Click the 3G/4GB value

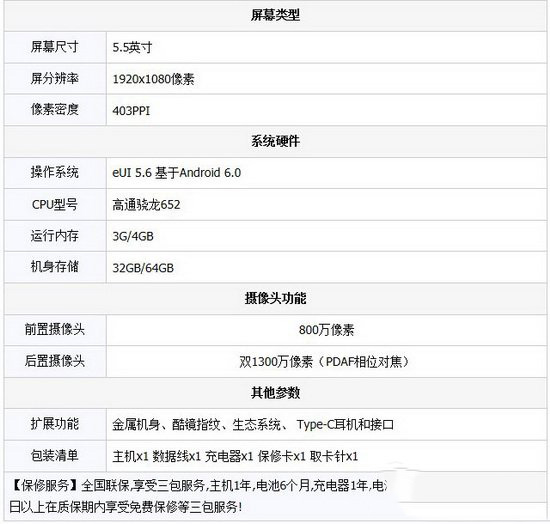tap(133, 236)
